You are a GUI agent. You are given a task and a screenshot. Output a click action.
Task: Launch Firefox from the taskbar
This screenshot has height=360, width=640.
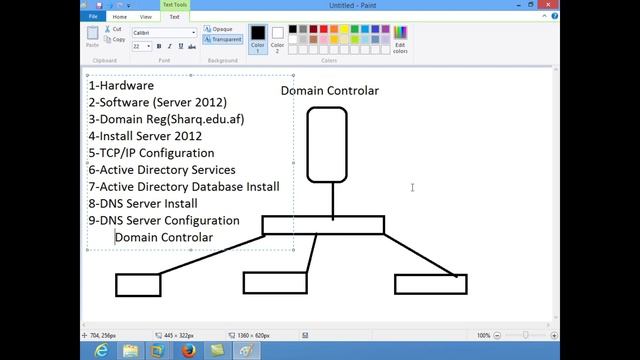pos(188,351)
